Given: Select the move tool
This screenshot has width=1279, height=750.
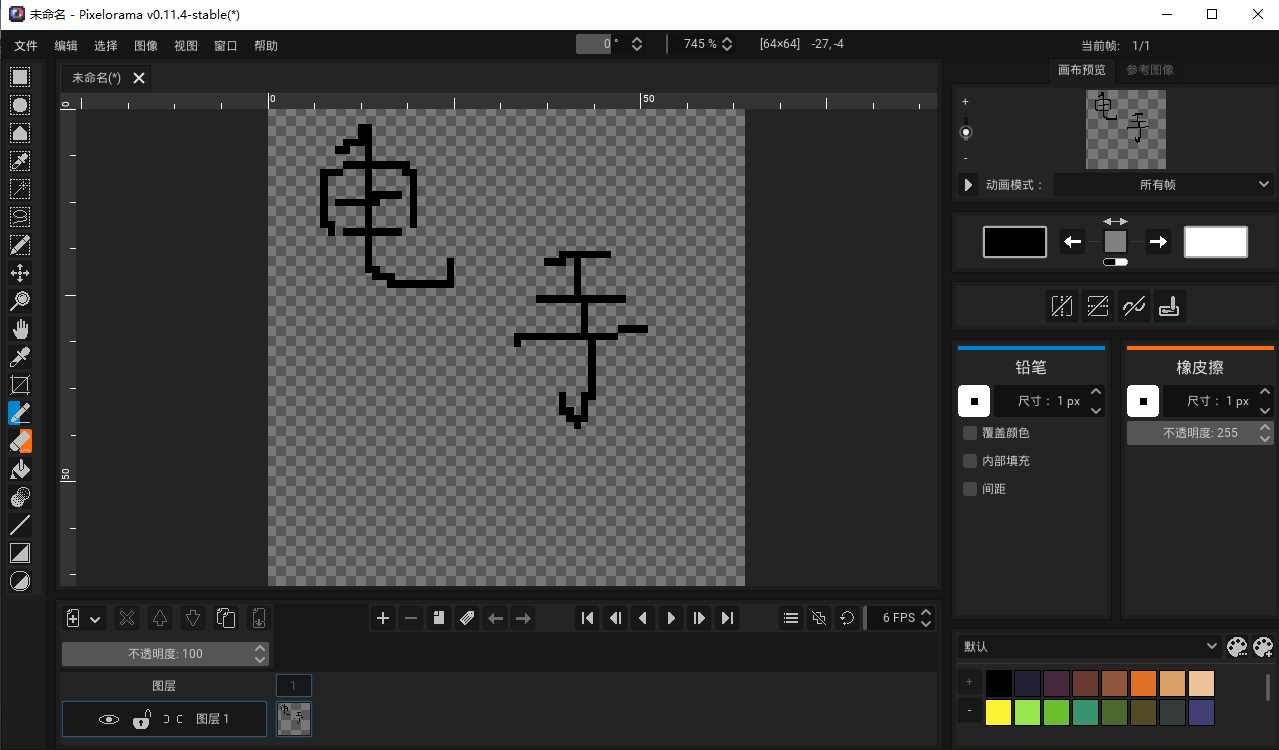Looking at the screenshot, I should point(20,273).
